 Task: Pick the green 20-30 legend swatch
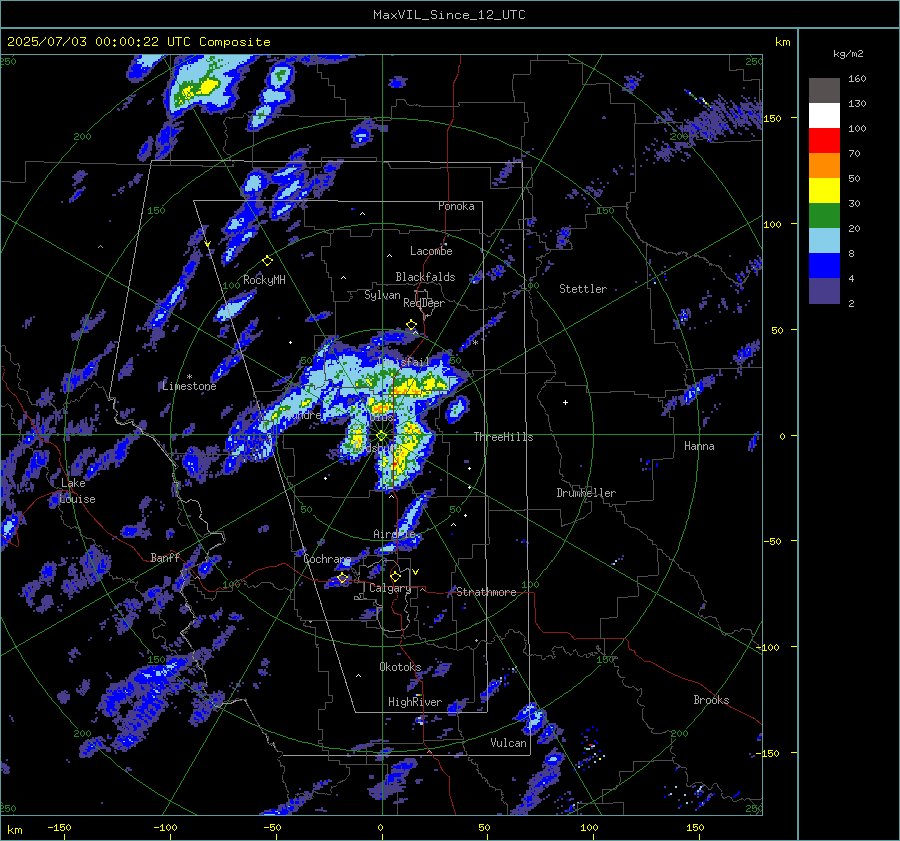pyautogui.click(x=824, y=215)
